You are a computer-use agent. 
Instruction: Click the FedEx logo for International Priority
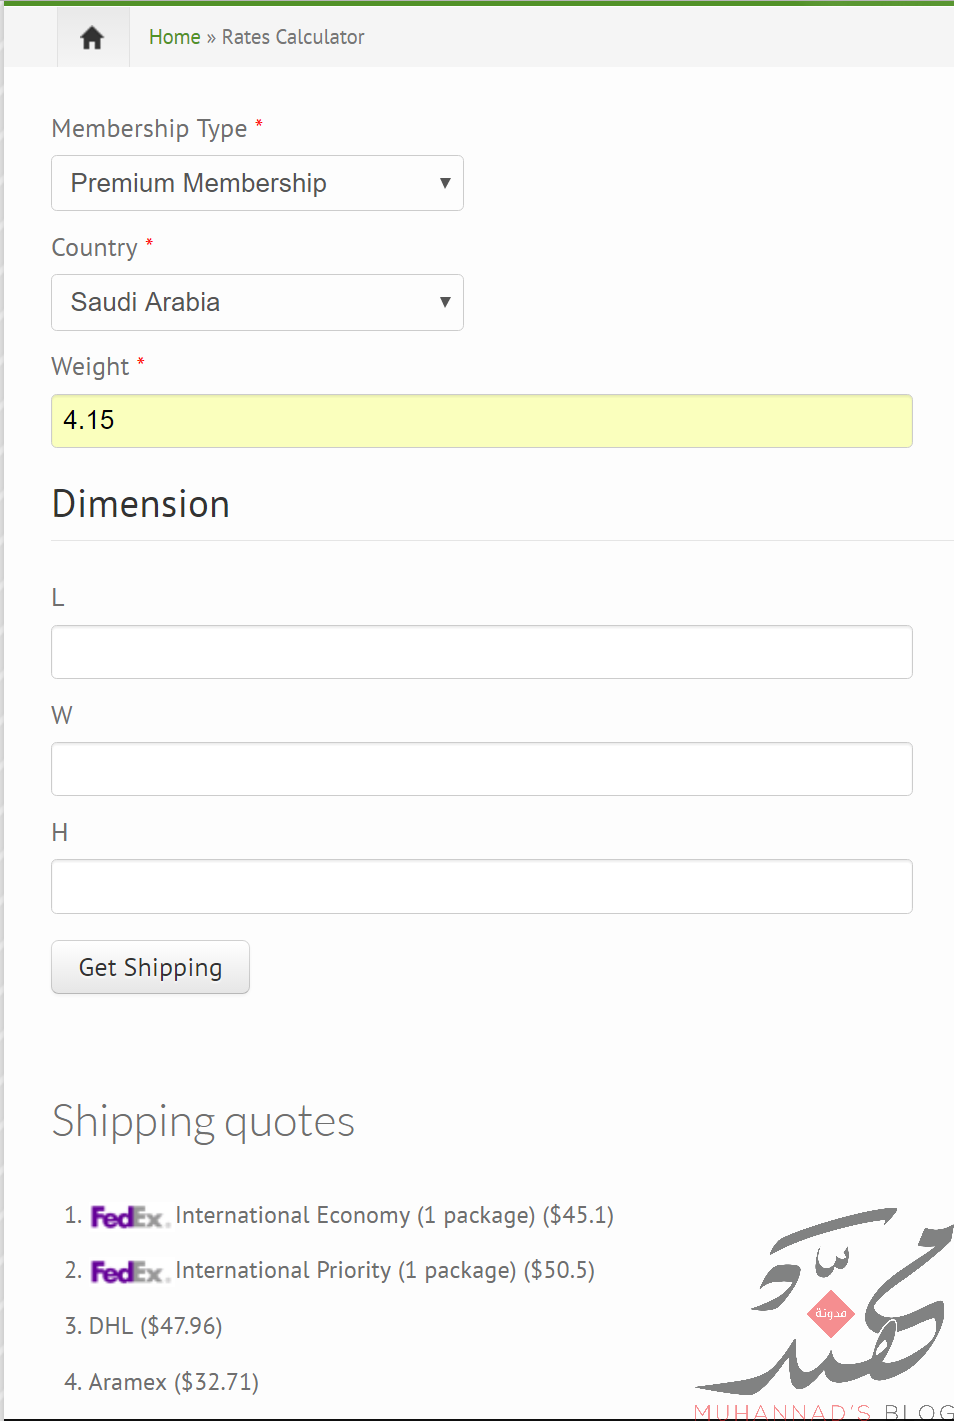[x=129, y=1272]
